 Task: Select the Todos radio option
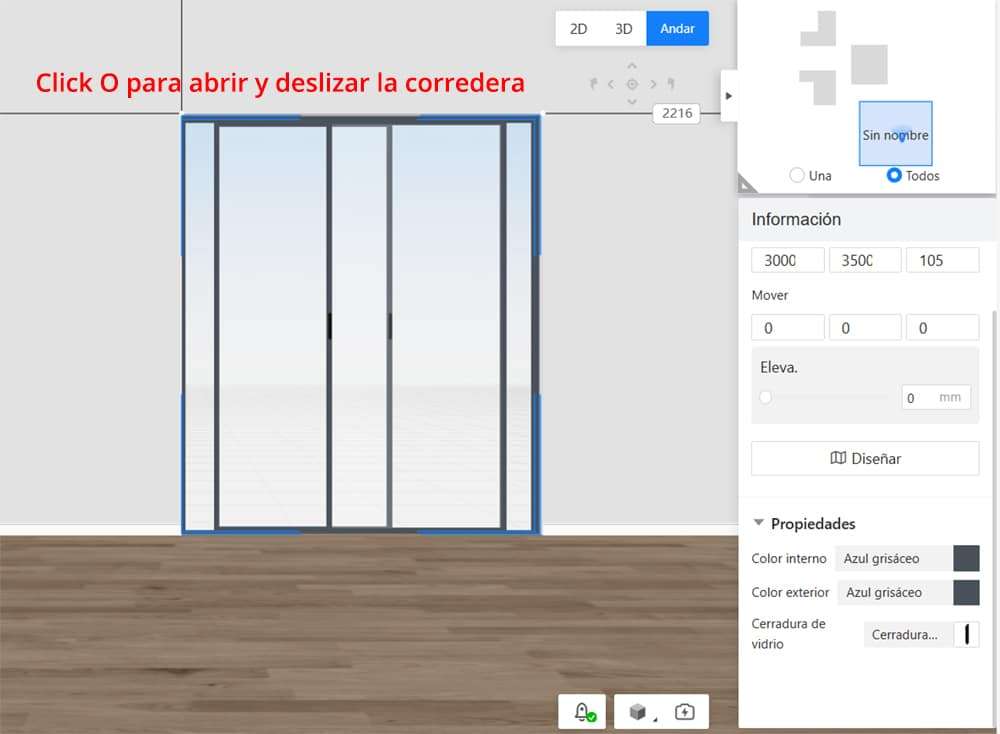click(894, 175)
